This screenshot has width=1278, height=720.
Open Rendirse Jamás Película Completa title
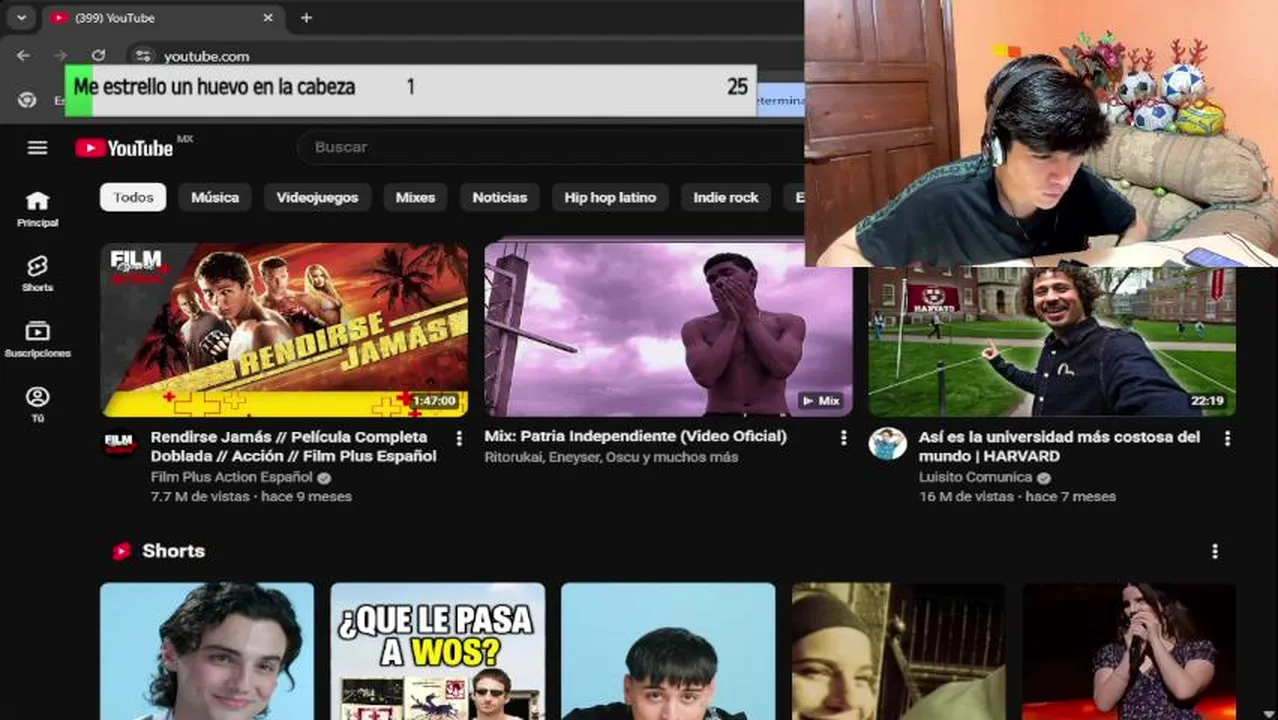click(294, 446)
